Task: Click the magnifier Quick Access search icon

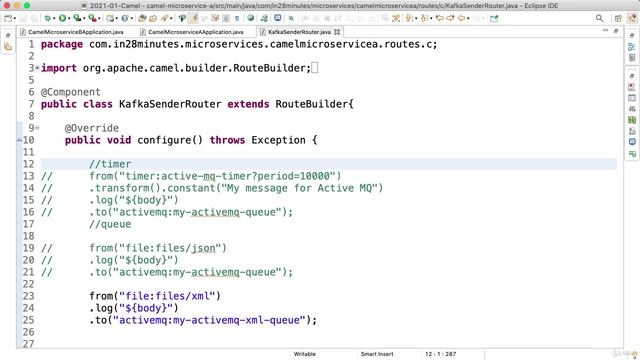Action: pyautogui.click(x=599, y=18)
